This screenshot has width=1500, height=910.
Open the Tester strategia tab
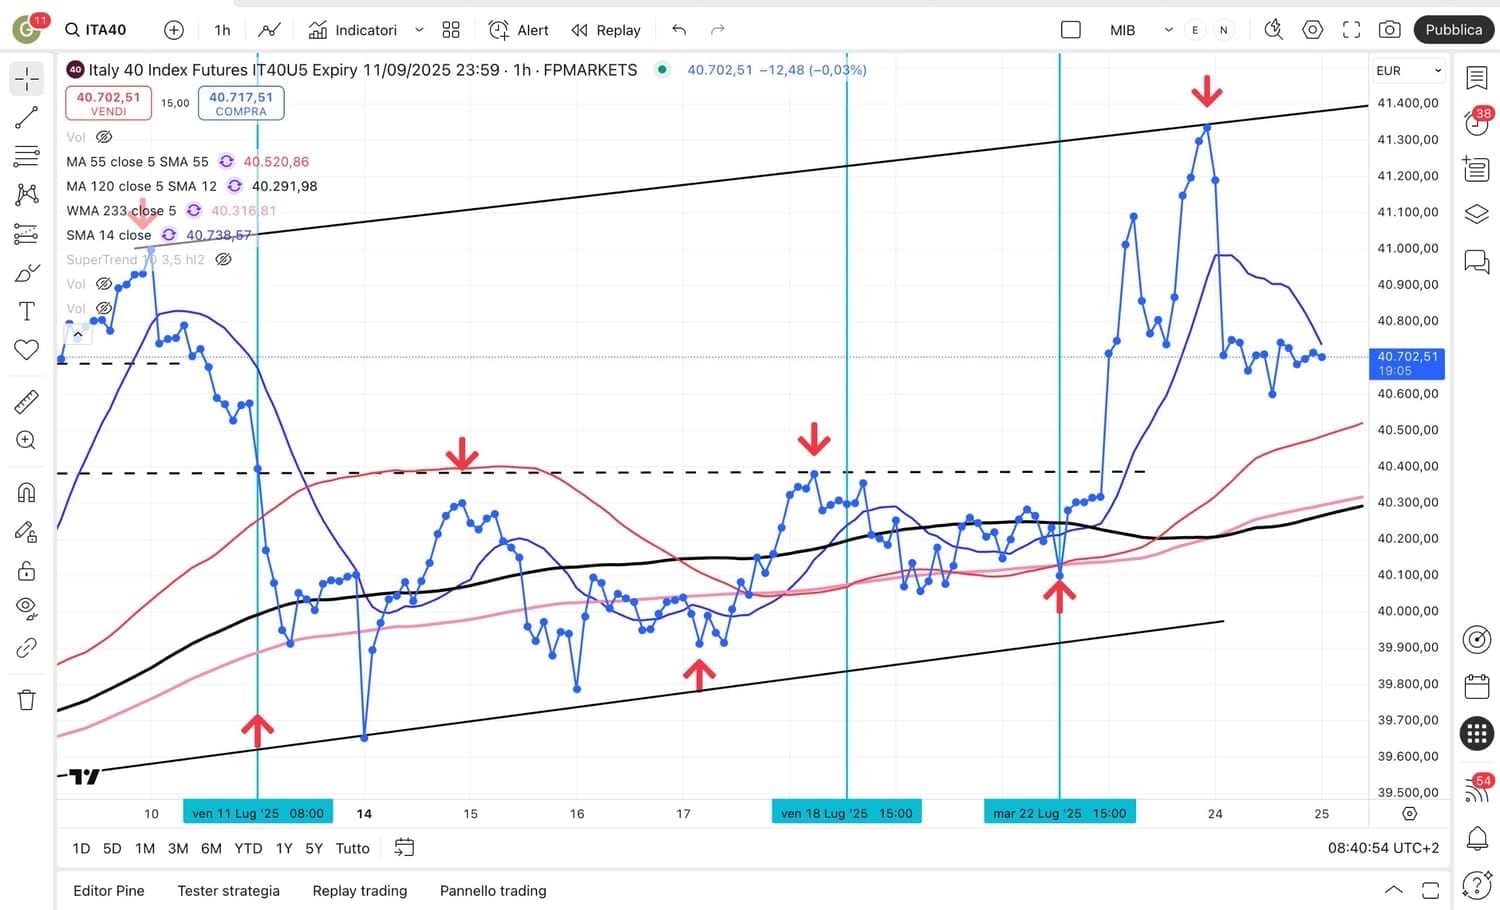pos(229,891)
